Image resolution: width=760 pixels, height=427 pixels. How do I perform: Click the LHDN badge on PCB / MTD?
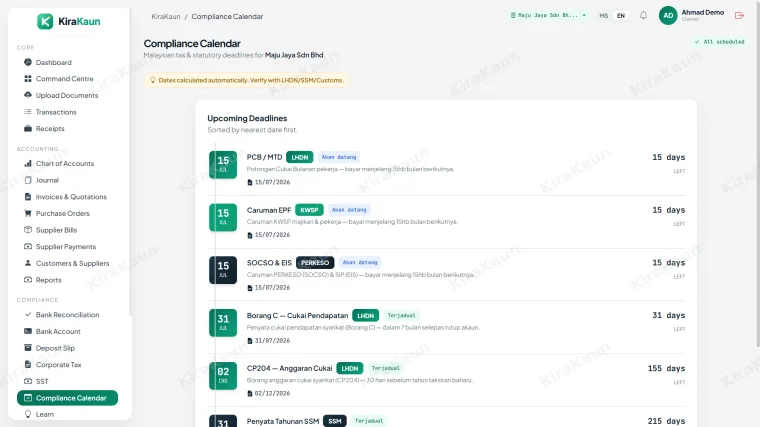tap(300, 157)
